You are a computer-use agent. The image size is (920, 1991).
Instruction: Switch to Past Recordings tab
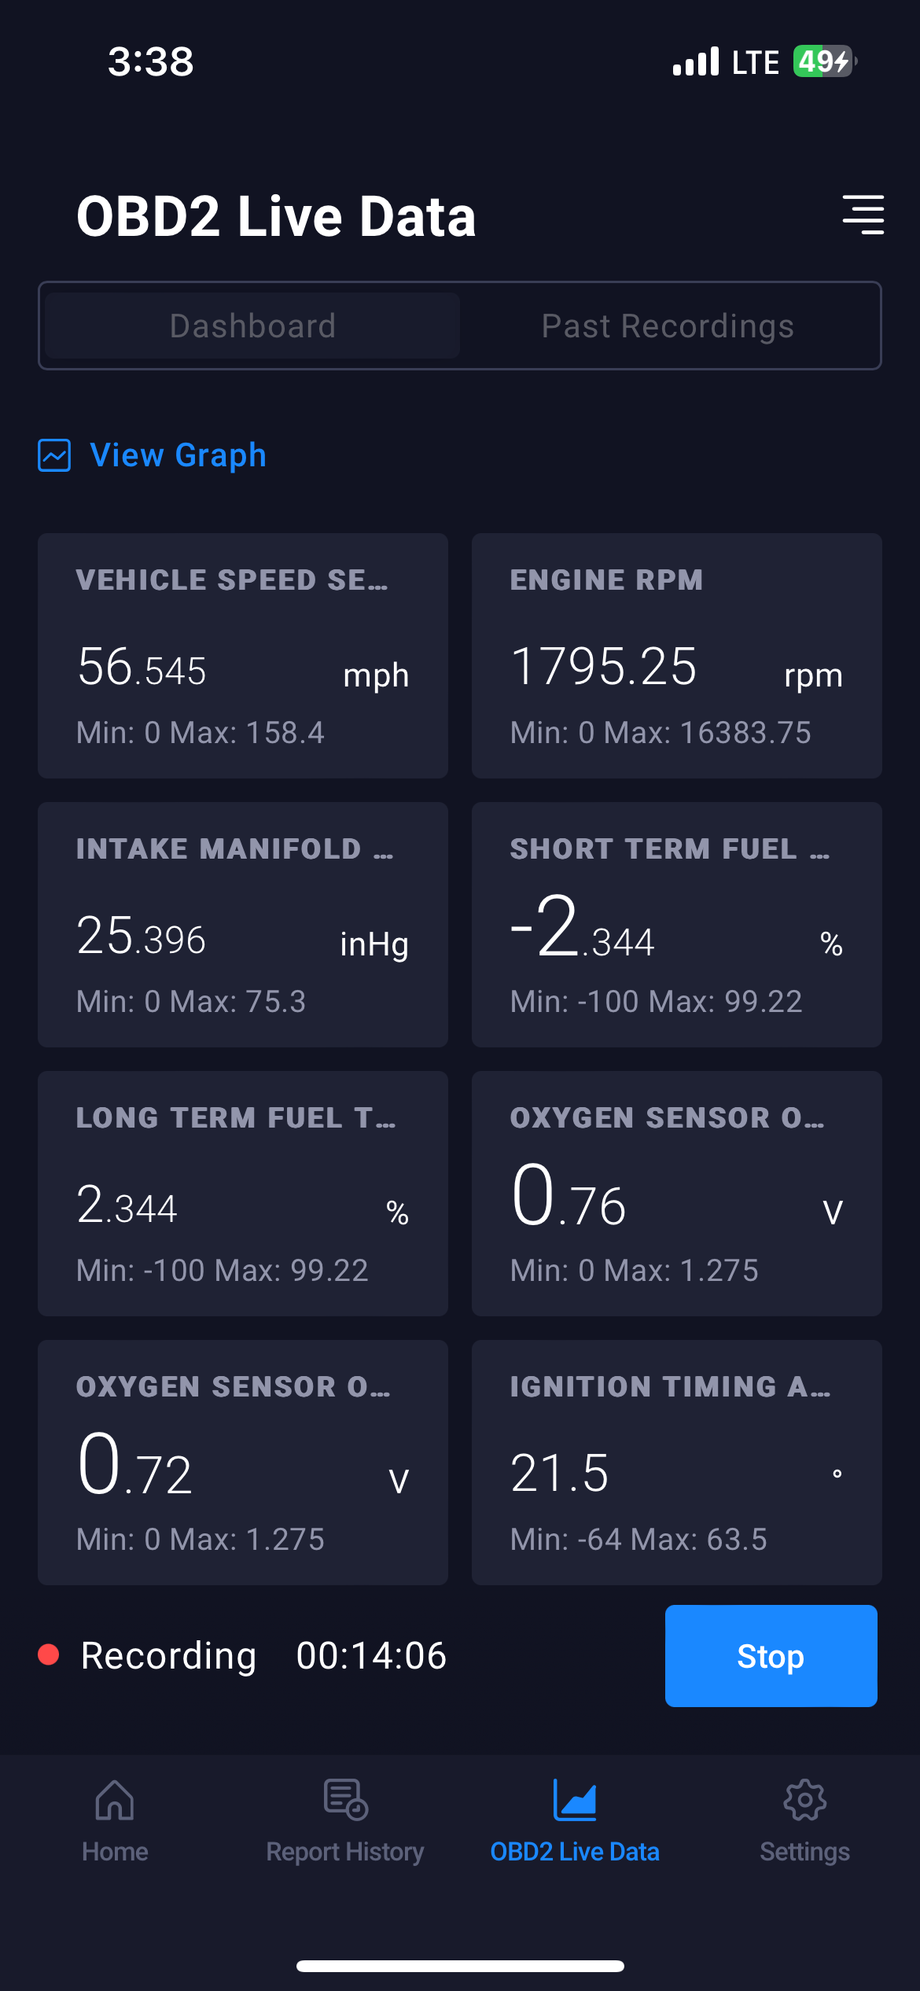tap(668, 326)
